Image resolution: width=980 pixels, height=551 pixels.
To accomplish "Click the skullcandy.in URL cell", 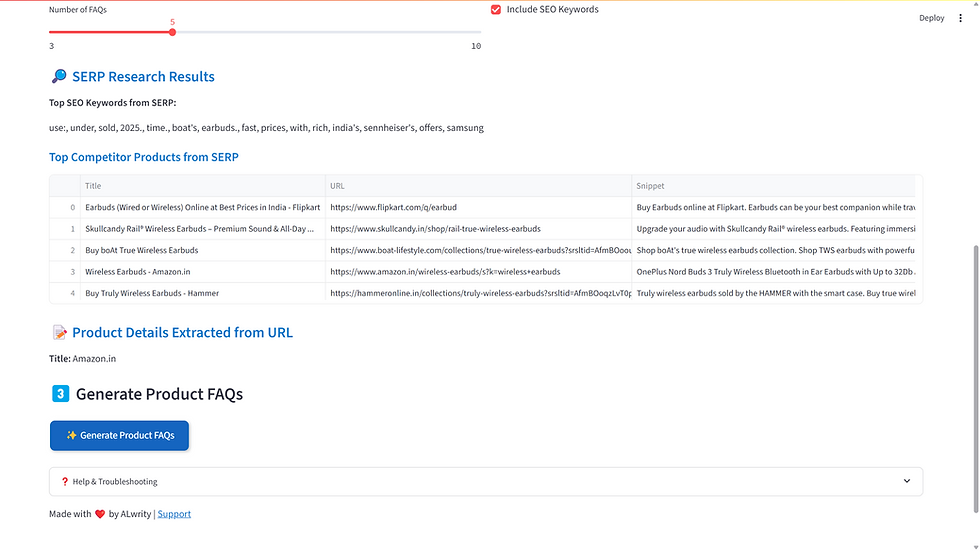I will coord(478,229).
